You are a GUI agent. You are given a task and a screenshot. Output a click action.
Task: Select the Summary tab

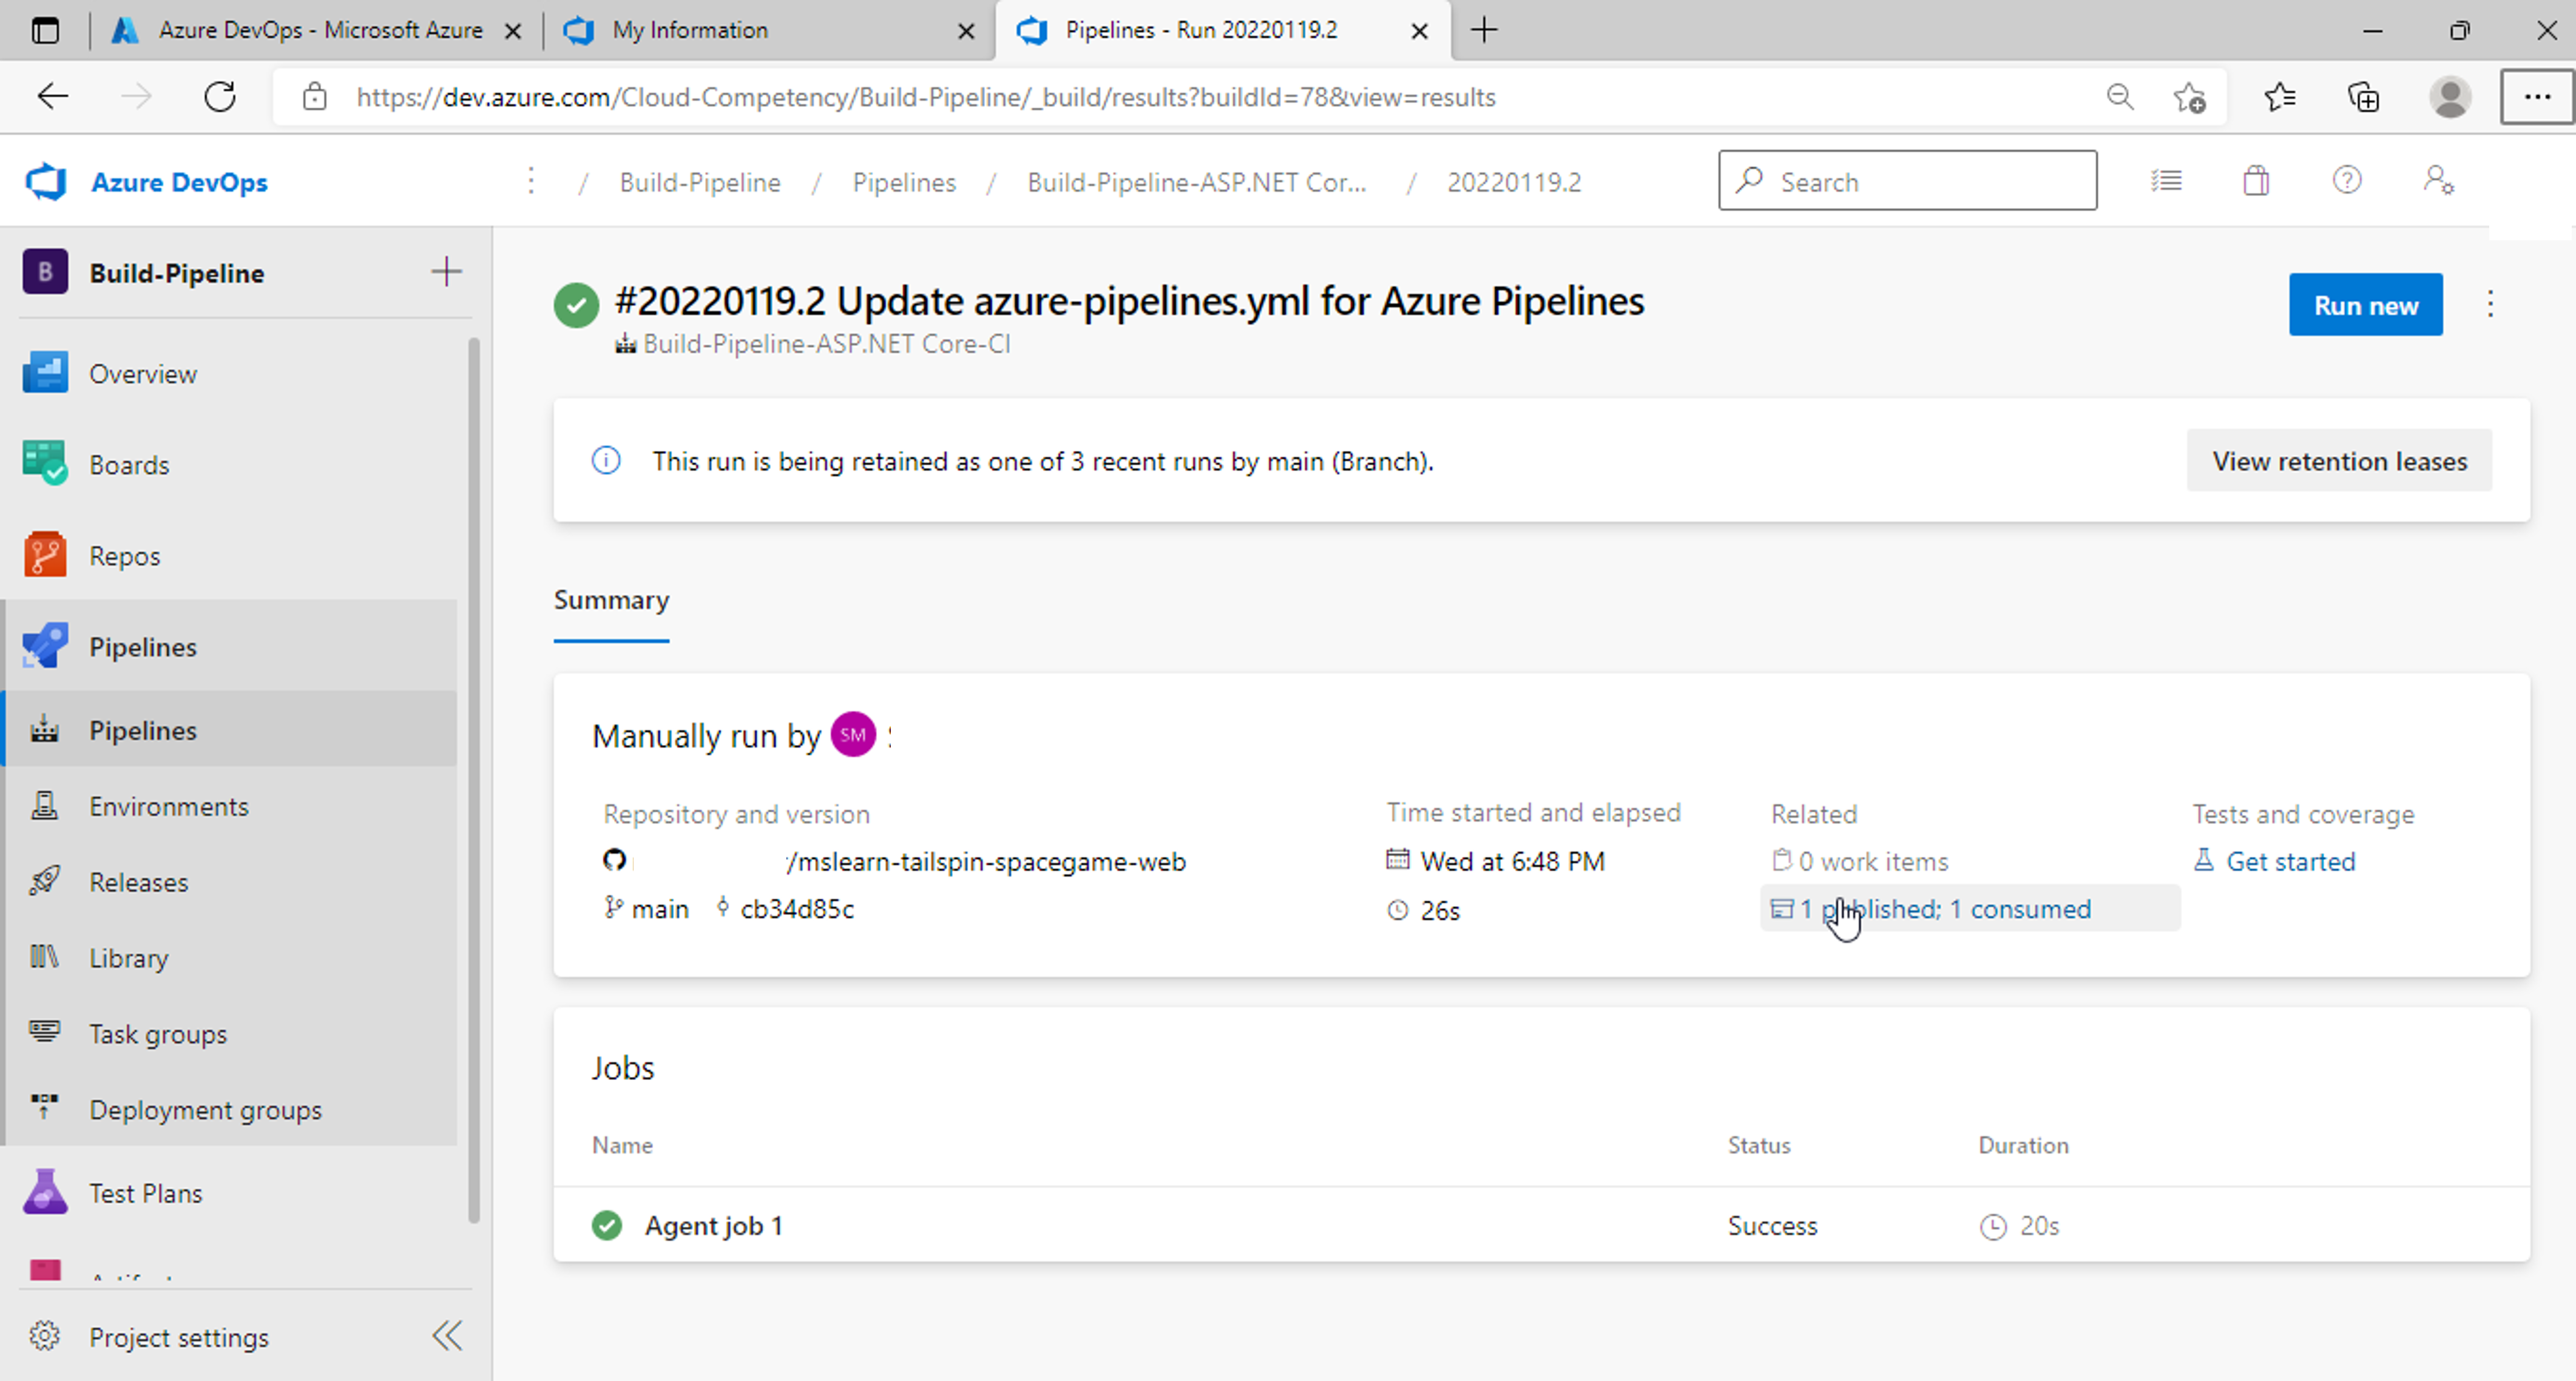point(611,600)
